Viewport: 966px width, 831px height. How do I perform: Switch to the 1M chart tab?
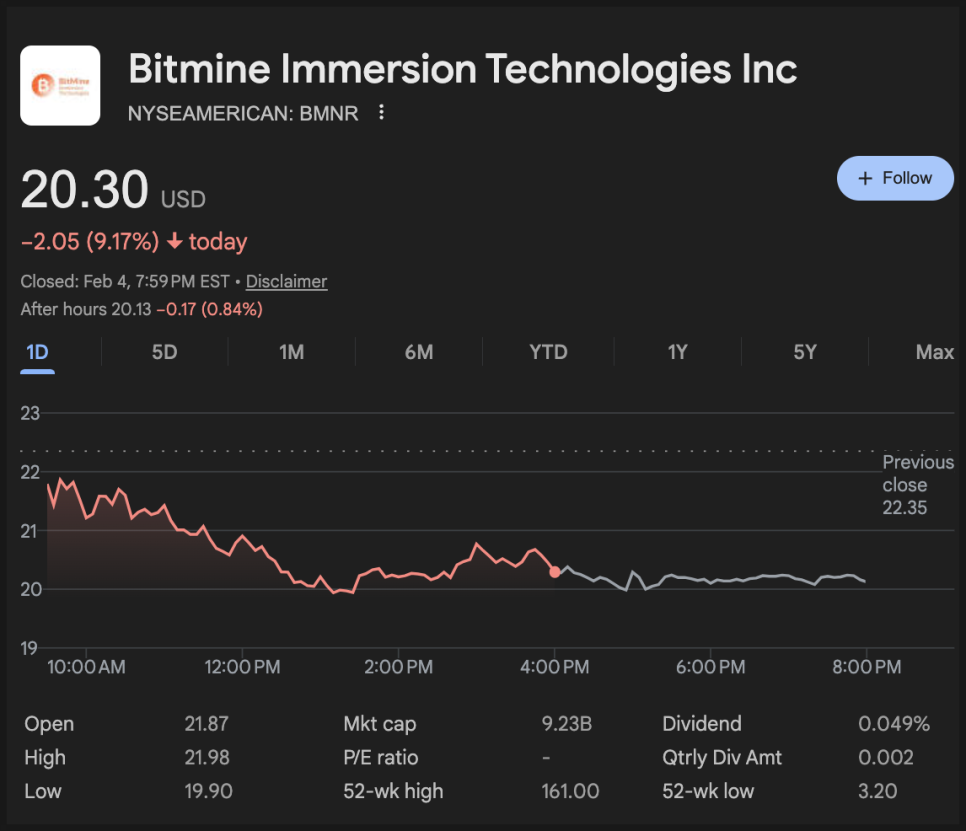(x=291, y=352)
